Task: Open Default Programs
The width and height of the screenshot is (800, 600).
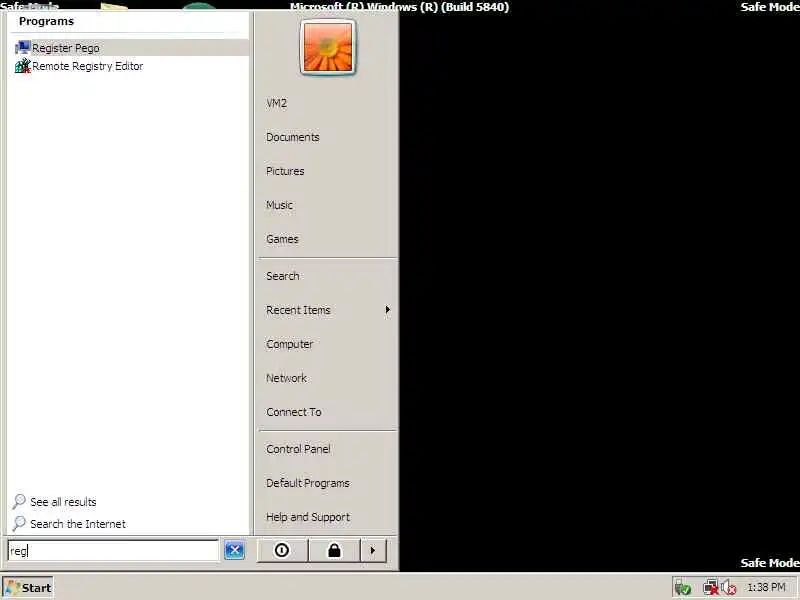Action: pyautogui.click(x=308, y=483)
